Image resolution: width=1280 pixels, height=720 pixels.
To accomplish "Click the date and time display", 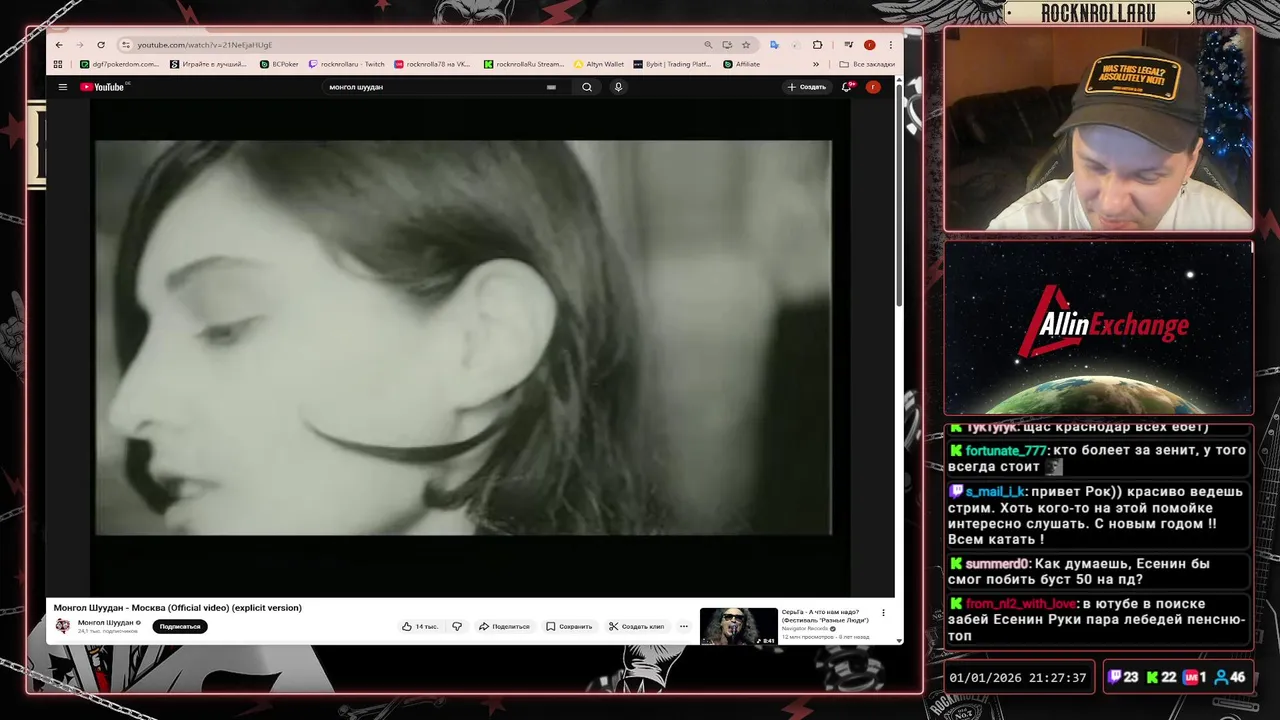I will 1017,678.
